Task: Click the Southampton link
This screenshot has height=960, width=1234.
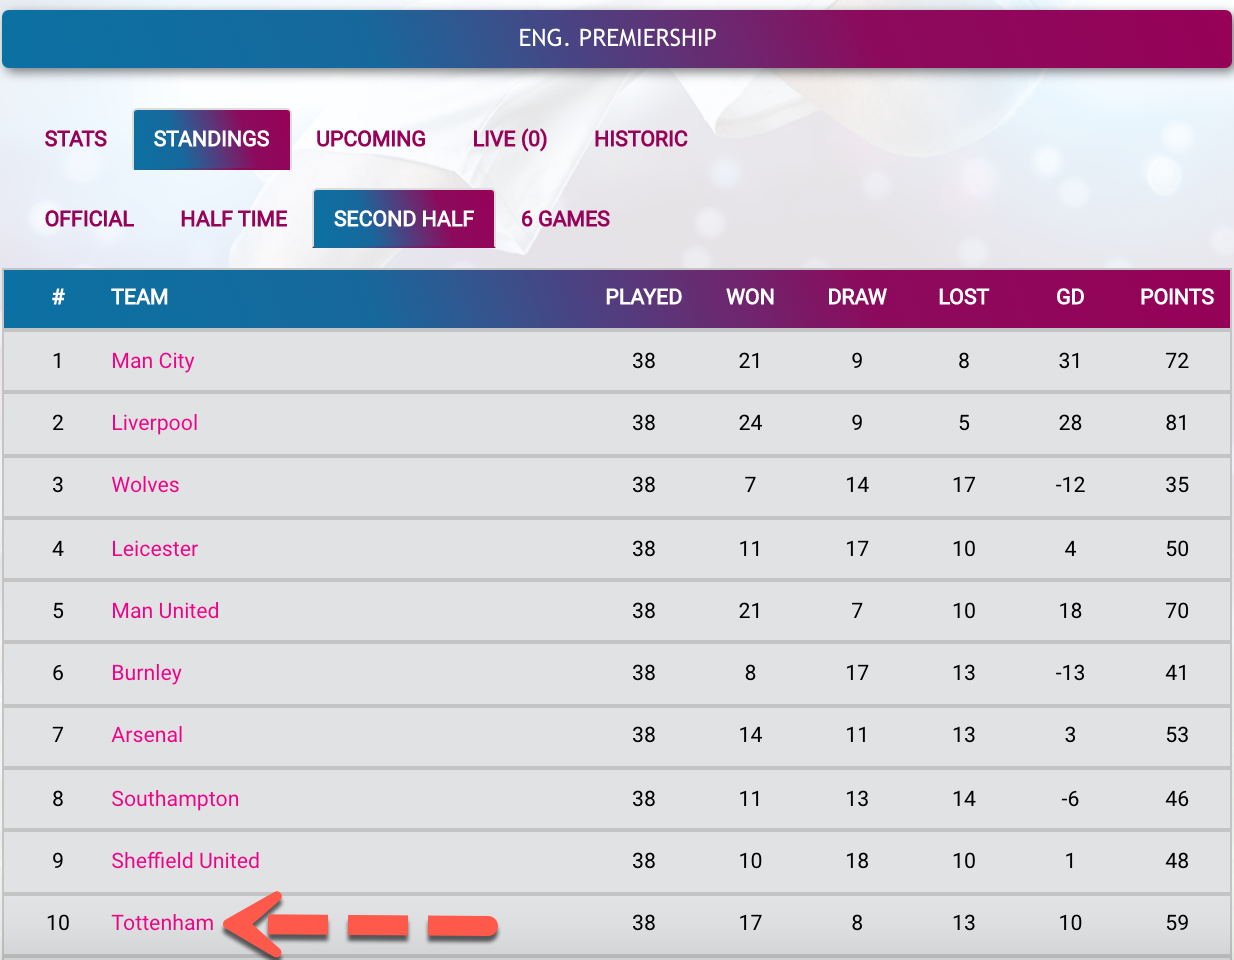Action: [175, 799]
